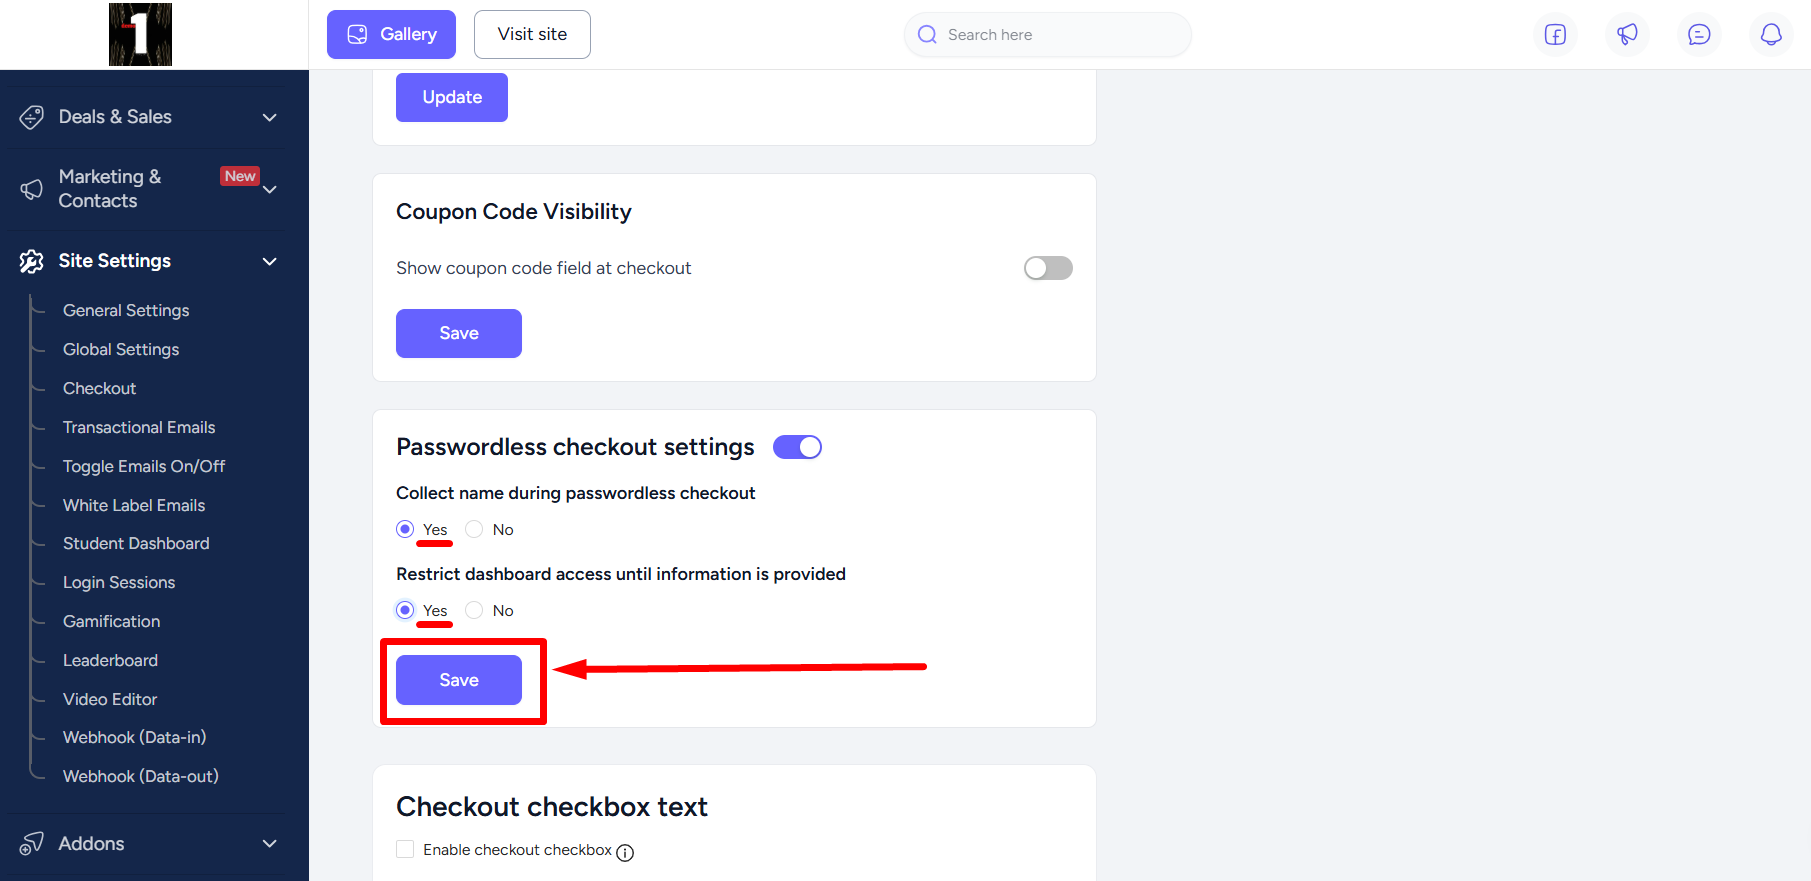The width and height of the screenshot is (1811, 881).
Task: Expand the Addons menu chevron
Action: tap(269, 844)
